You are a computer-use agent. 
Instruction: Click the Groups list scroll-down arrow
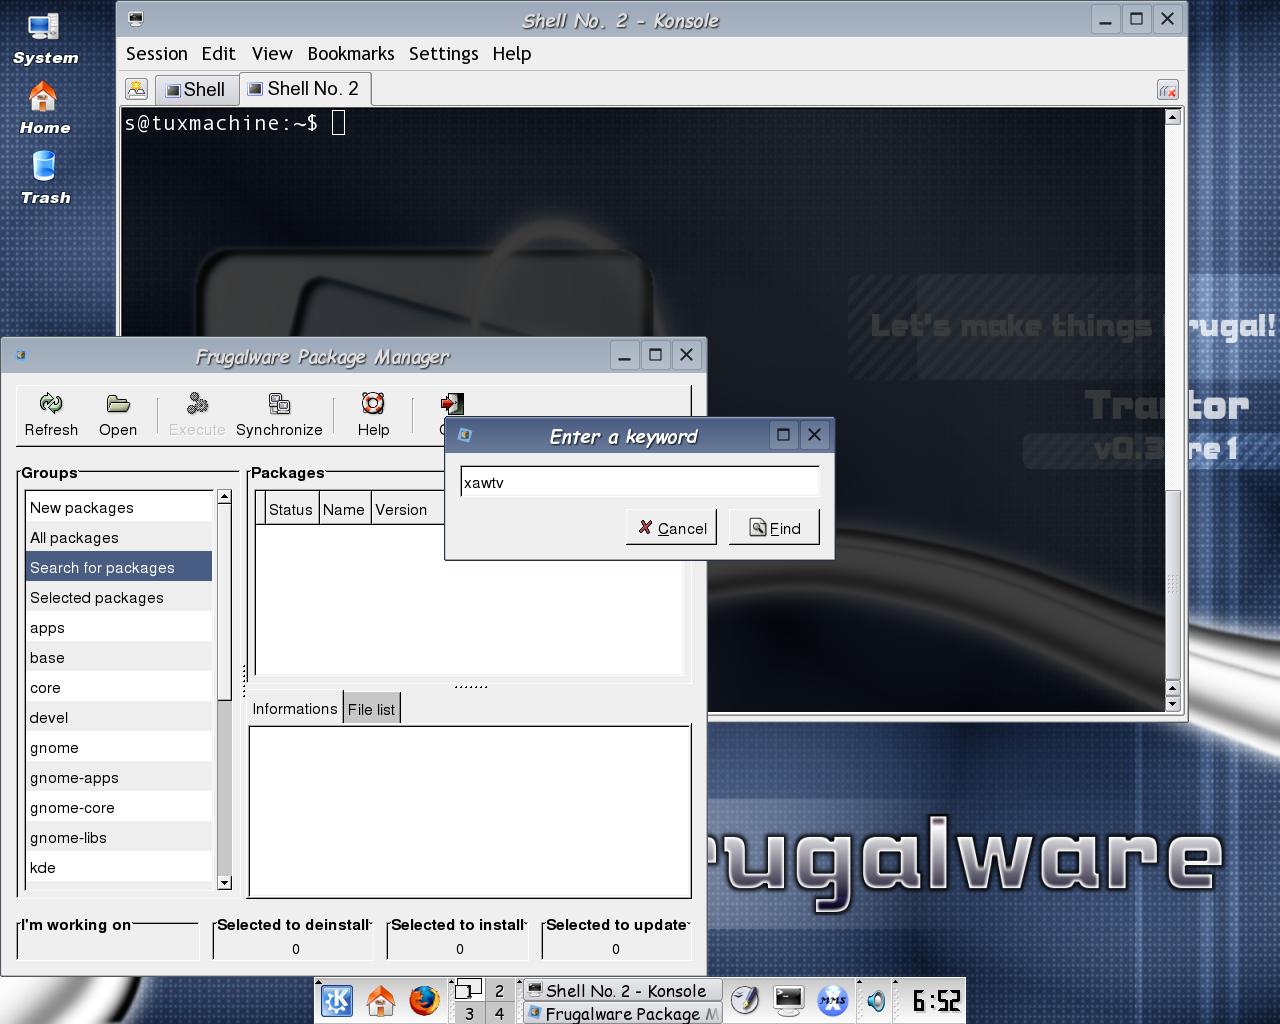click(x=224, y=882)
